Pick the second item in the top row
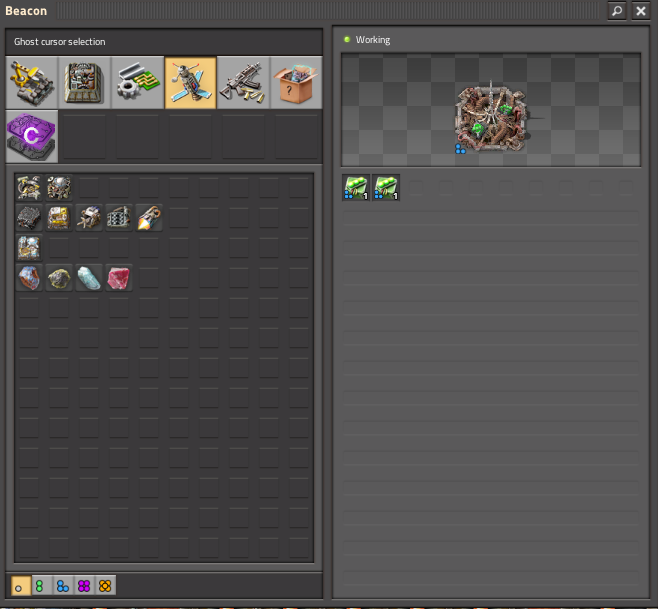This screenshot has width=658, height=609. point(59,188)
